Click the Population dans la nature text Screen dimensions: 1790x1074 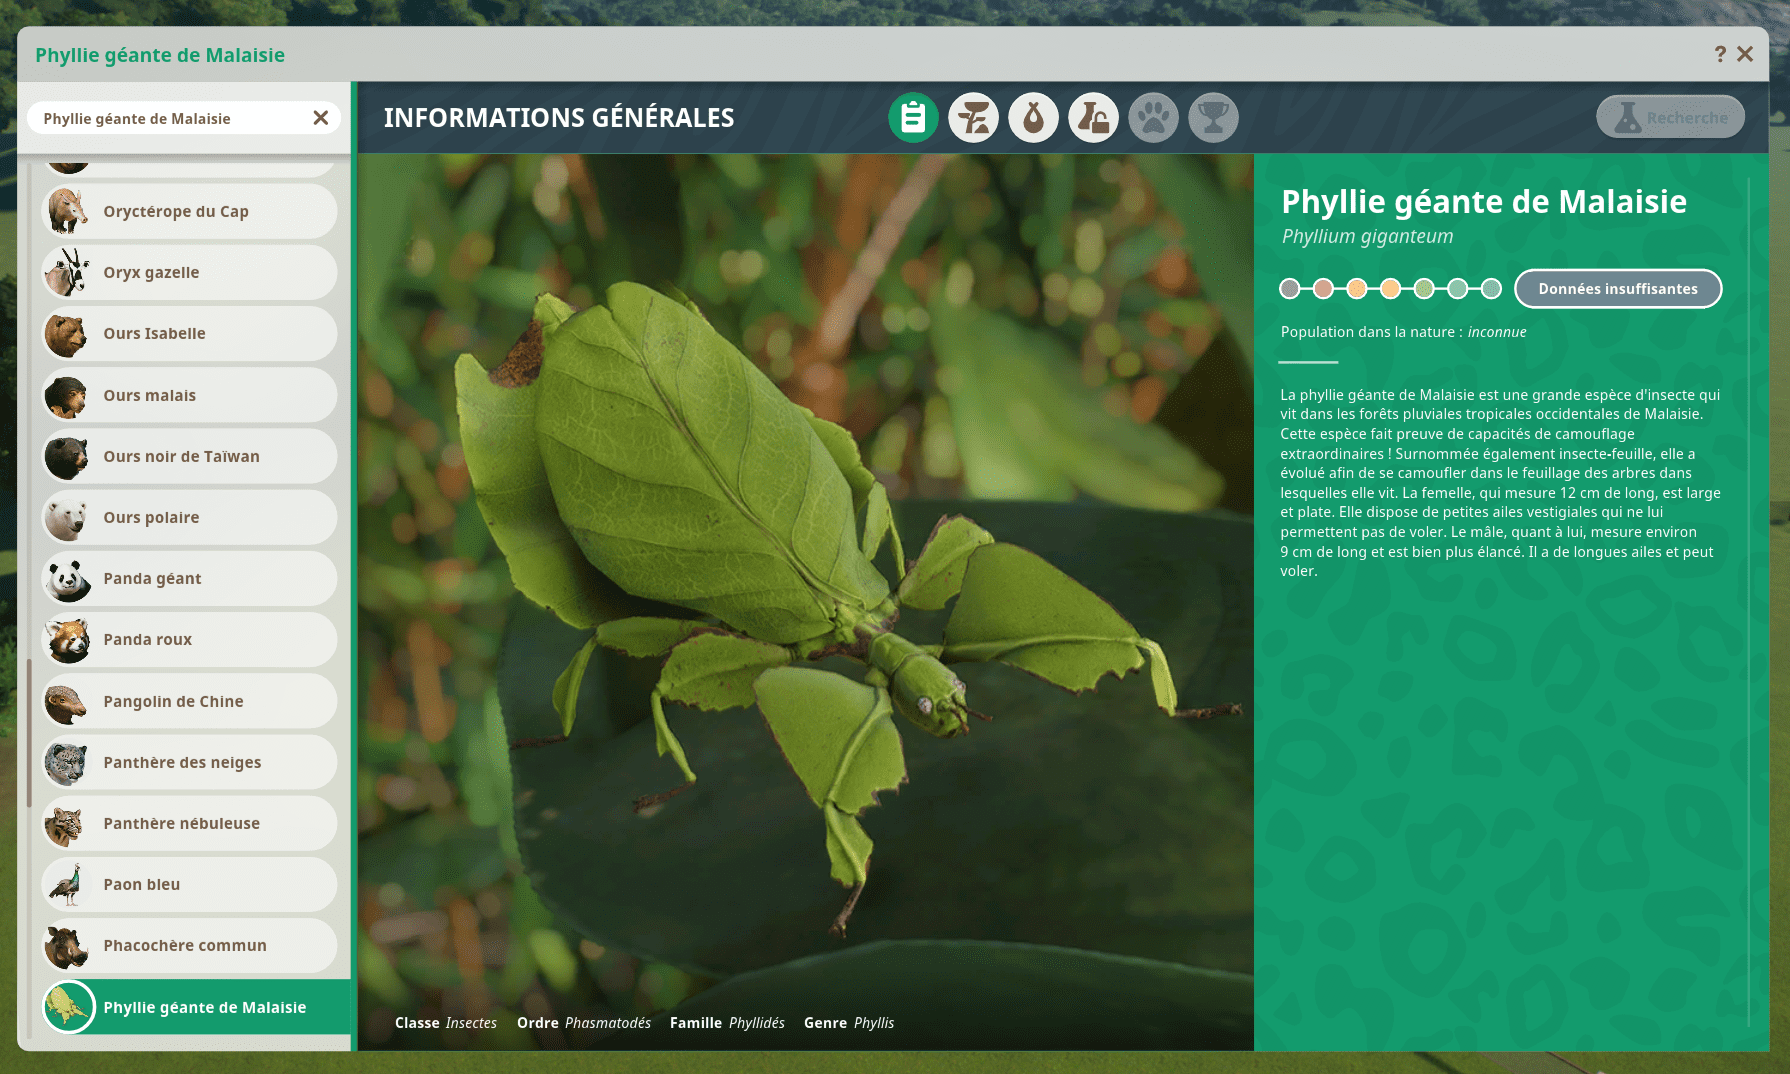1403,332
